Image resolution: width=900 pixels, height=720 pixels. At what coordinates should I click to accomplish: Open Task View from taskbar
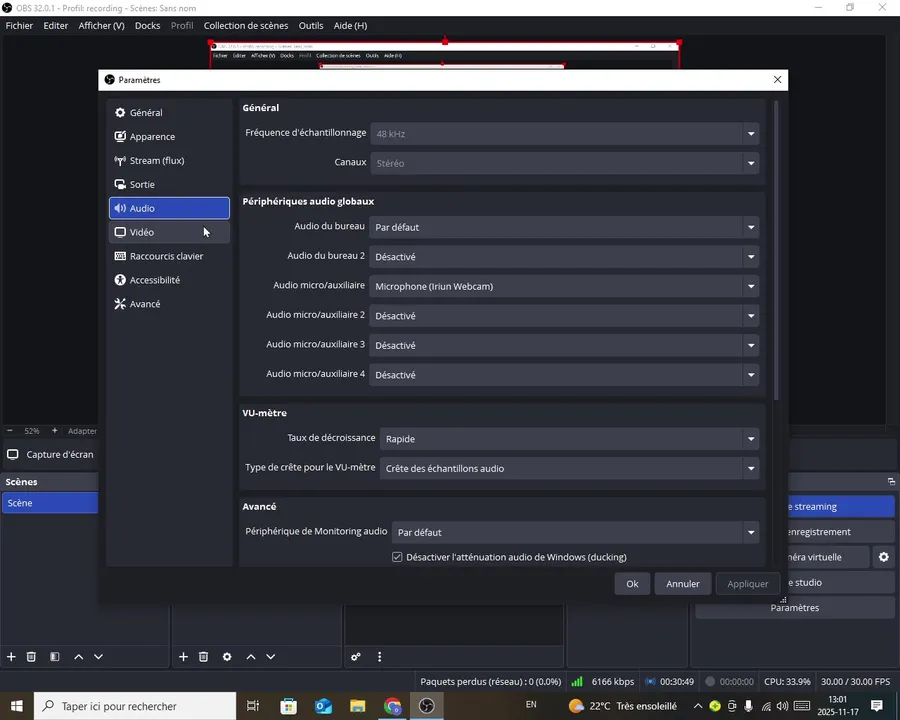tap(253, 706)
